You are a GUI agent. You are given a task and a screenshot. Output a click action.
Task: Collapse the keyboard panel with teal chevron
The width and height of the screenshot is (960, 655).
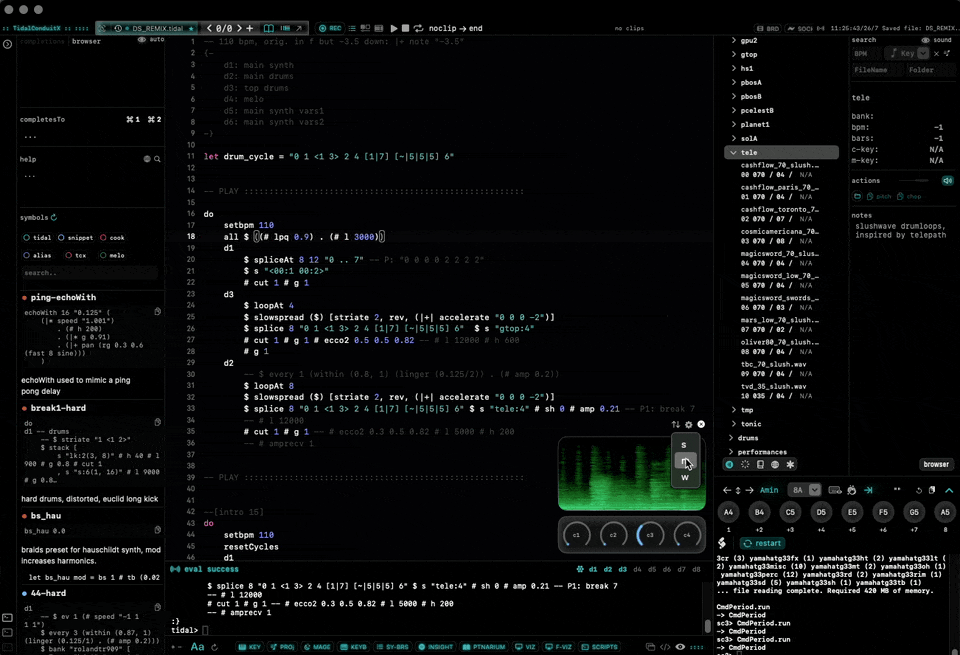(949, 490)
